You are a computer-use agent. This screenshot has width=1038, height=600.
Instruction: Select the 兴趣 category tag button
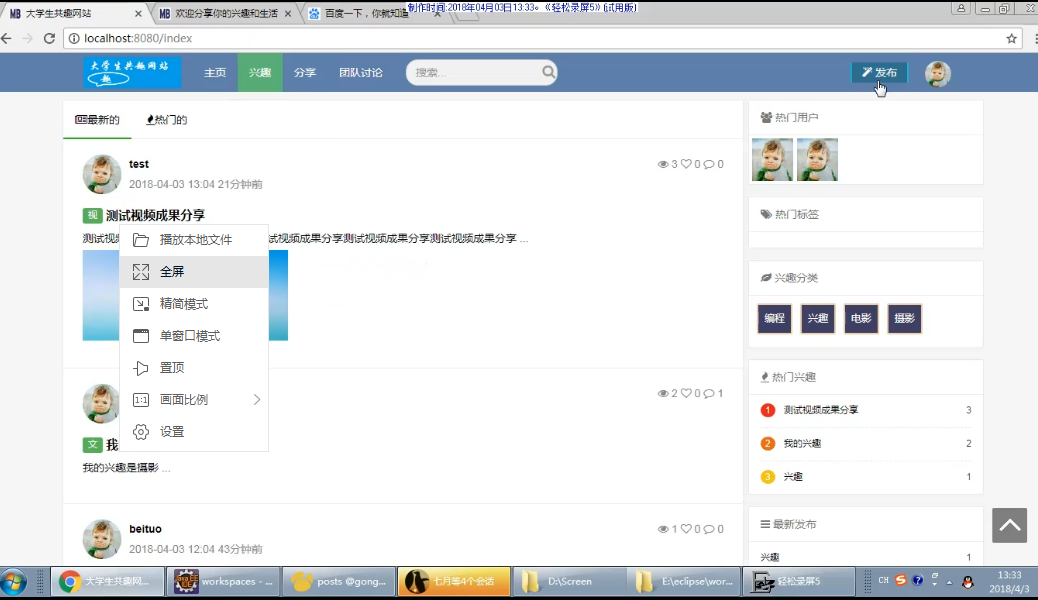coord(818,319)
